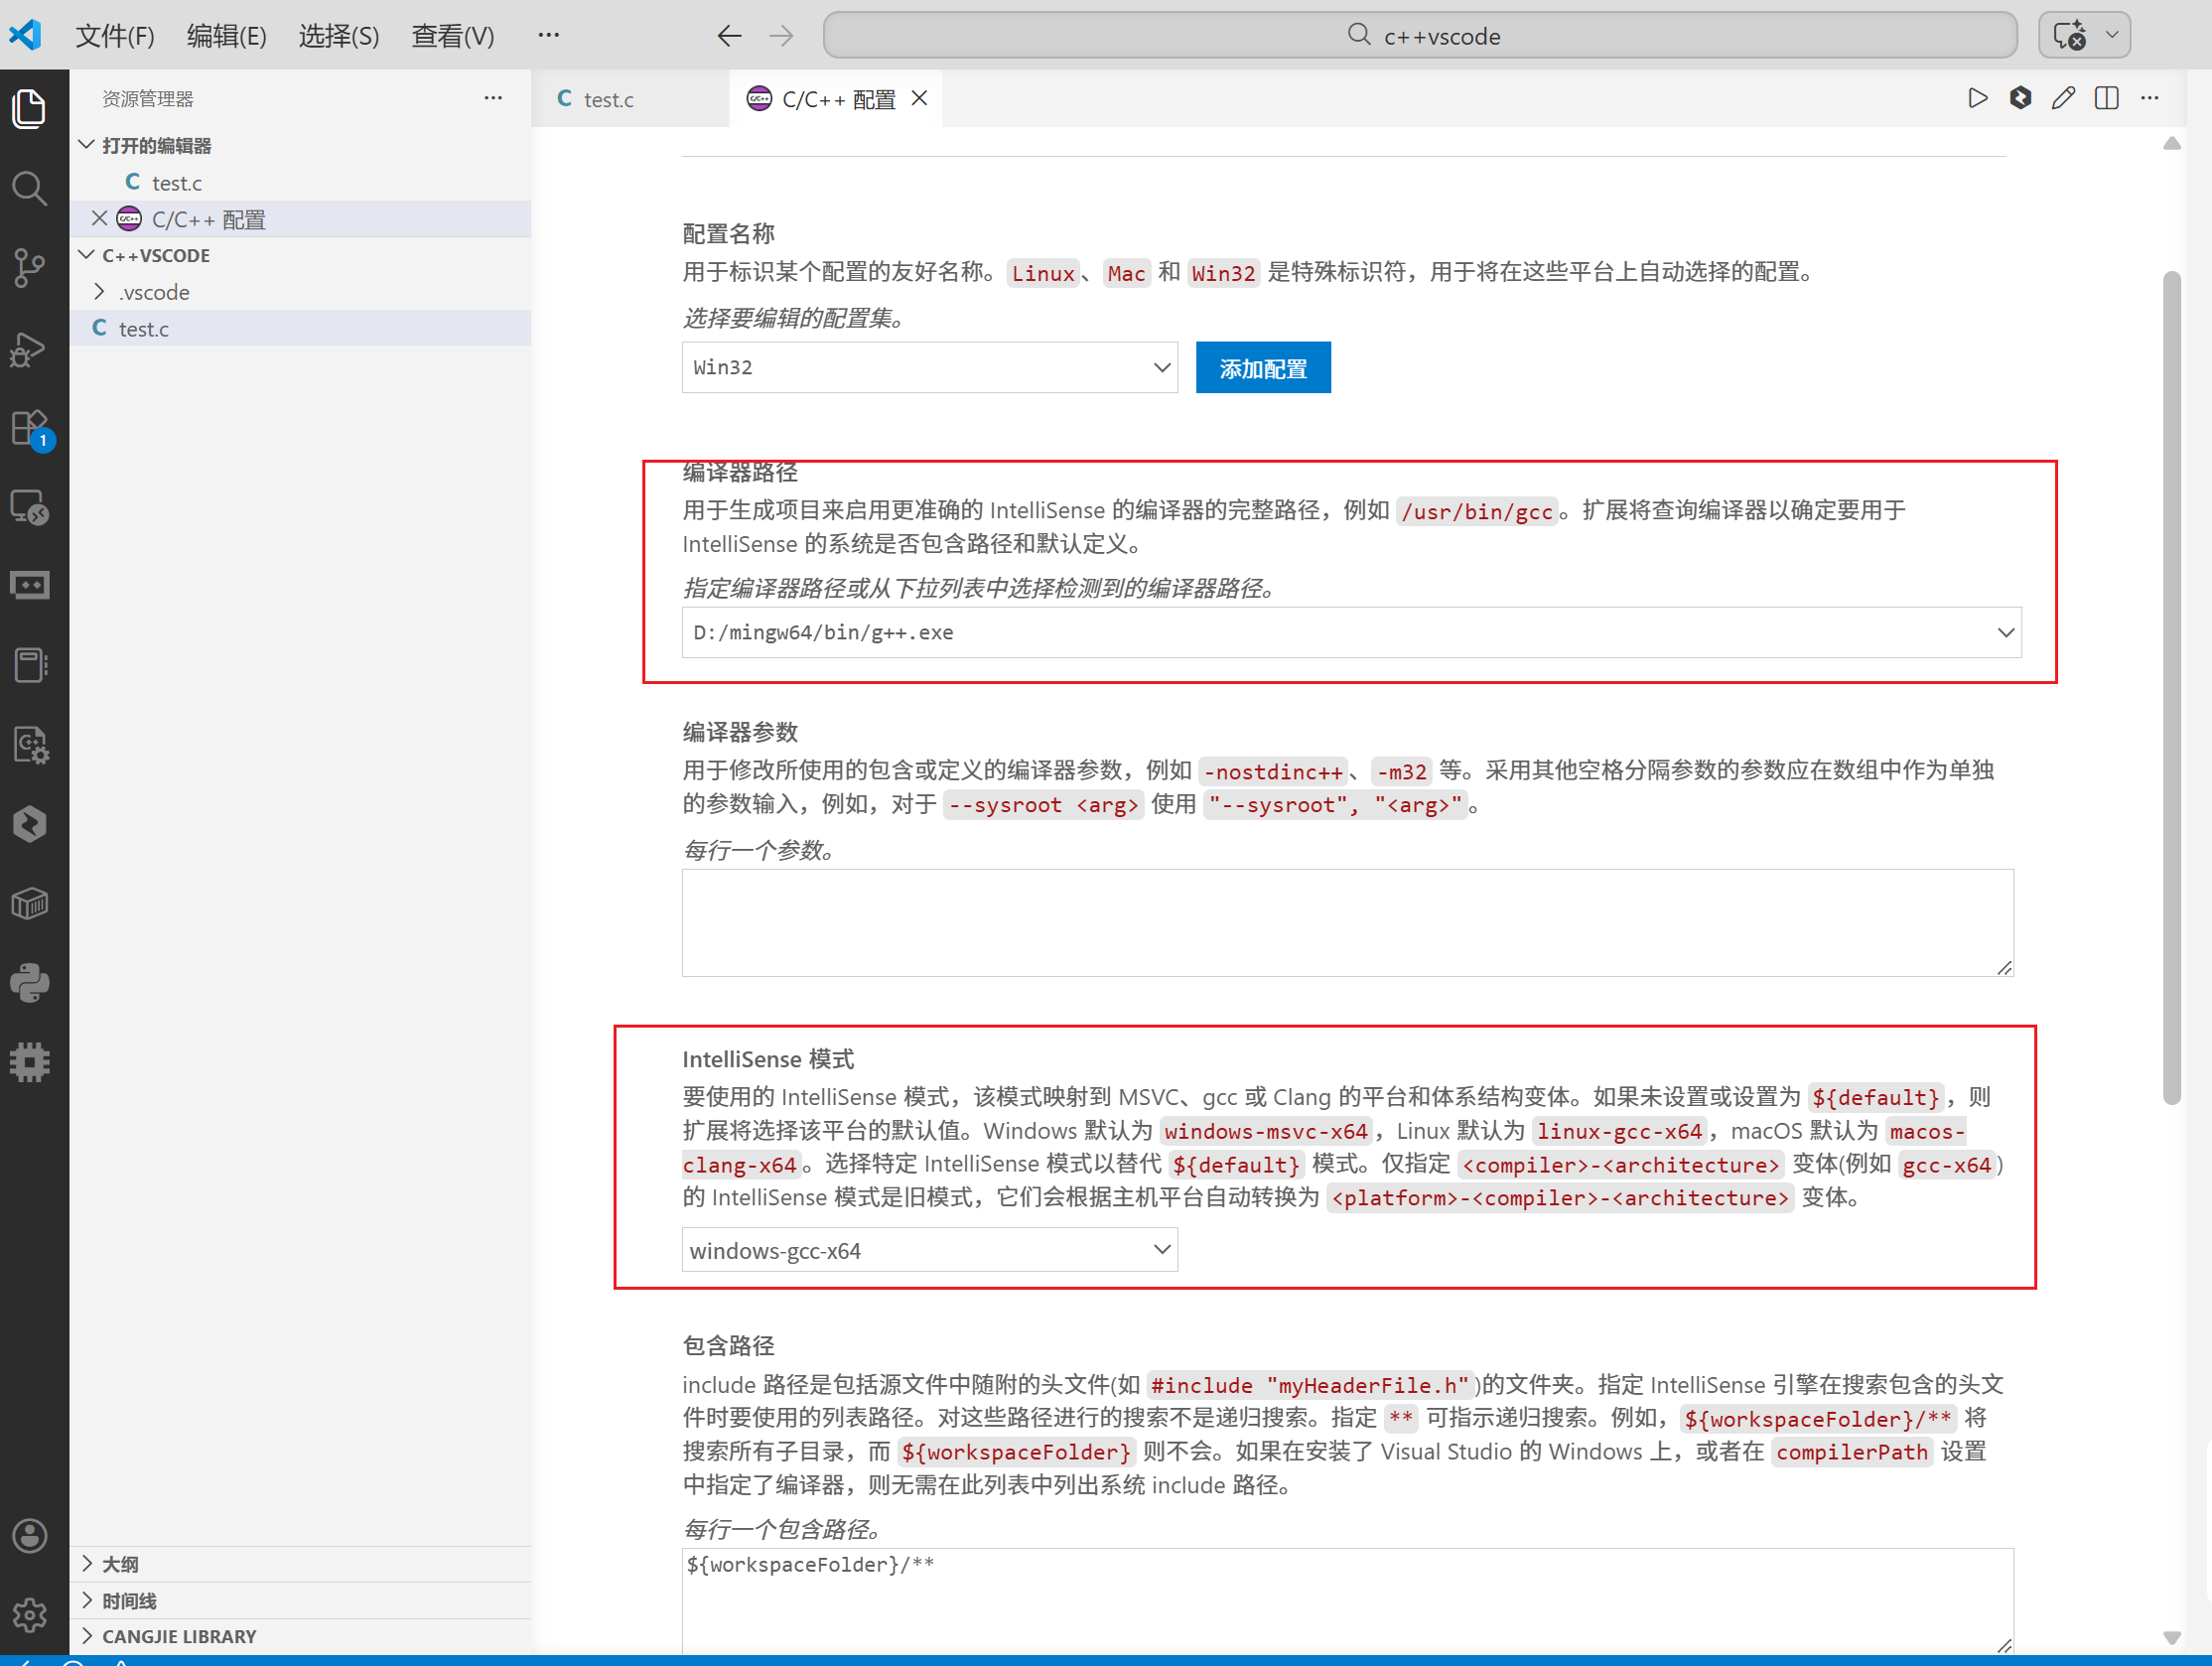
Task: Click the Run play icon in editor toolbar
Action: pos(1977,98)
